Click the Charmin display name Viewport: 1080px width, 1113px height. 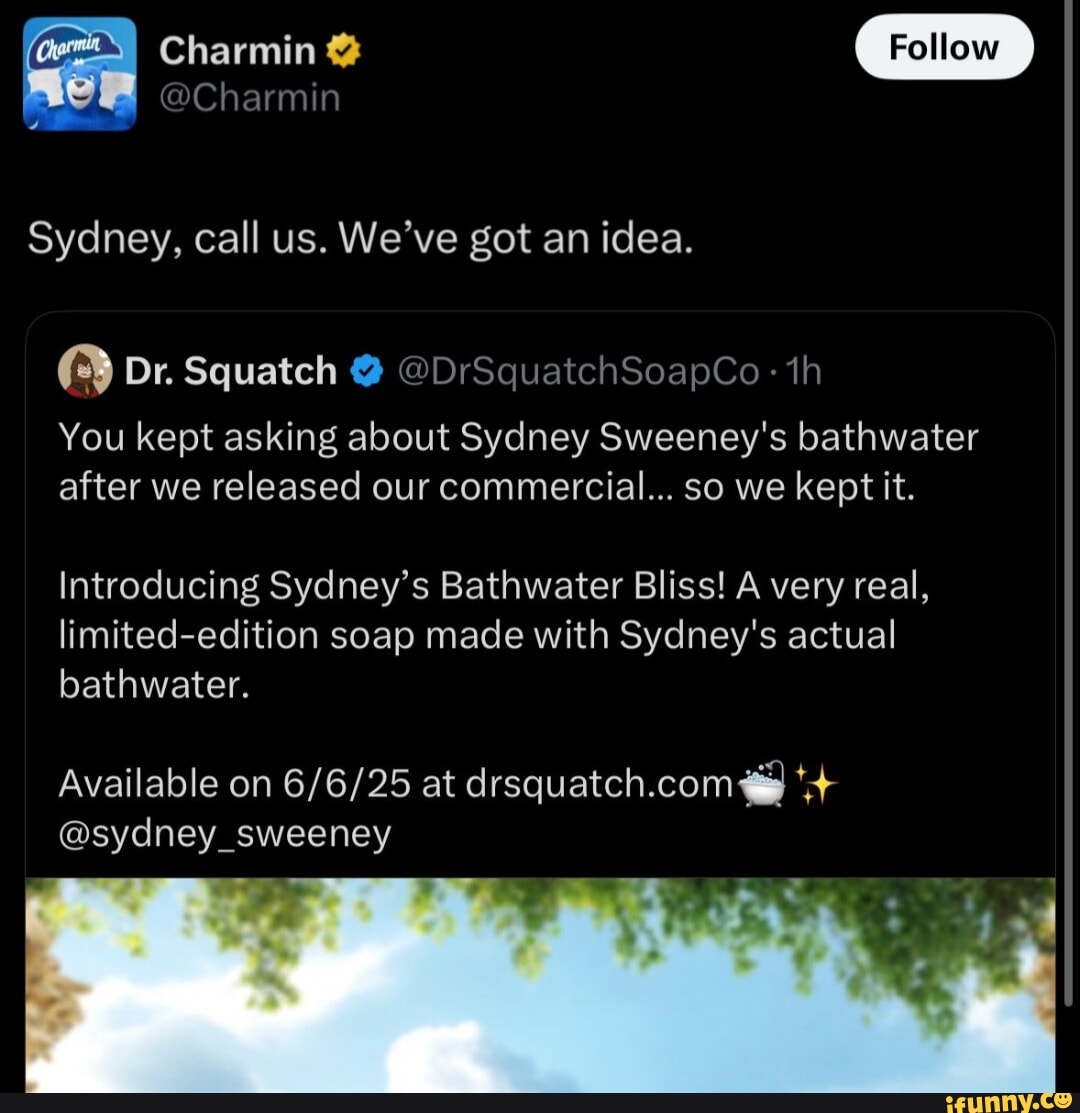pos(236,50)
